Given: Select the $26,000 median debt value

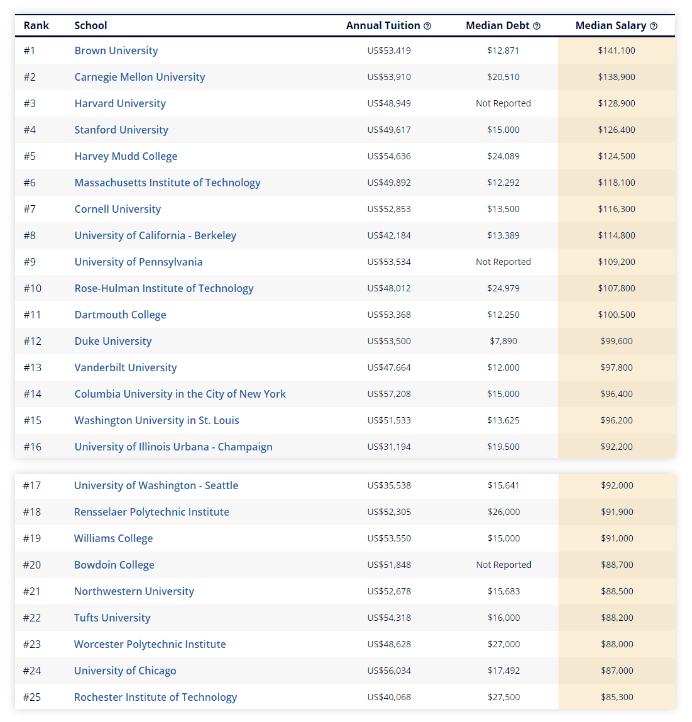Looking at the screenshot, I should point(504,512).
